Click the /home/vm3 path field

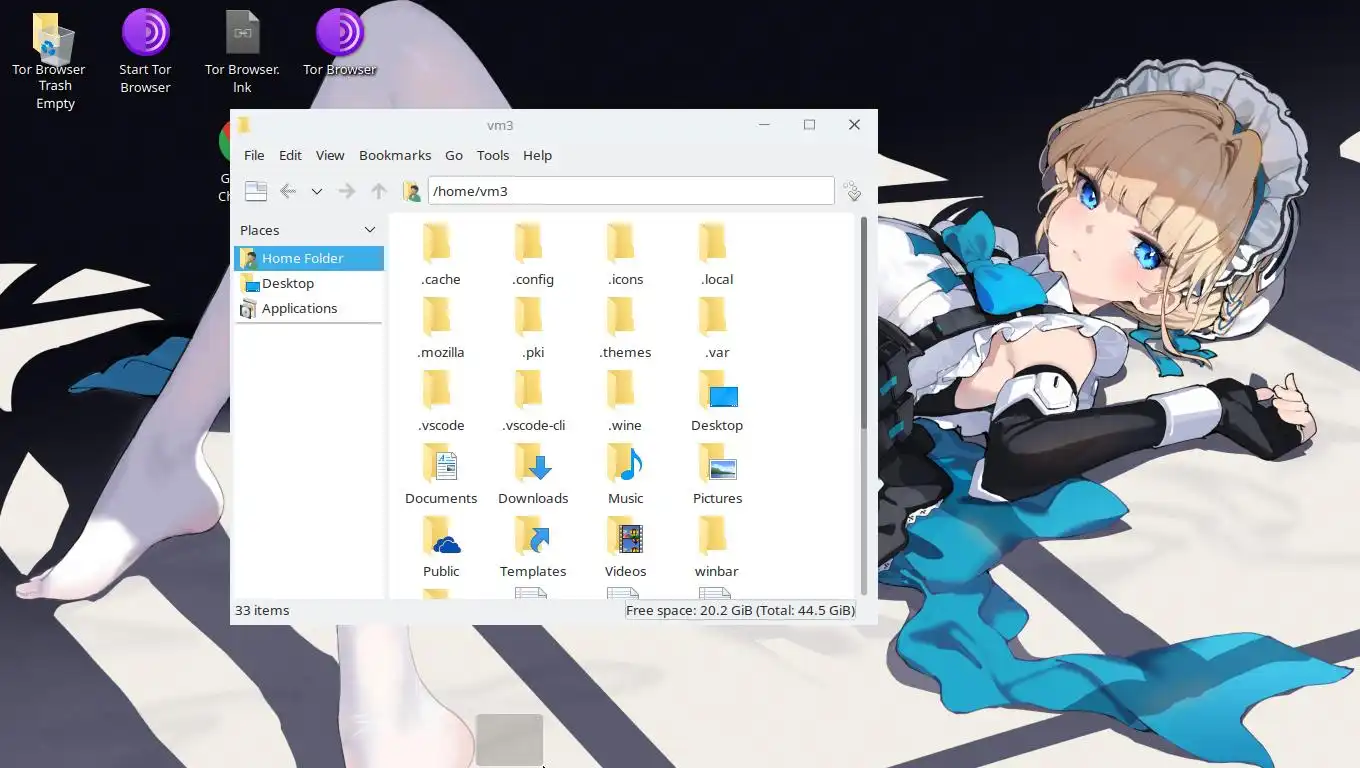tap(631, 191)
